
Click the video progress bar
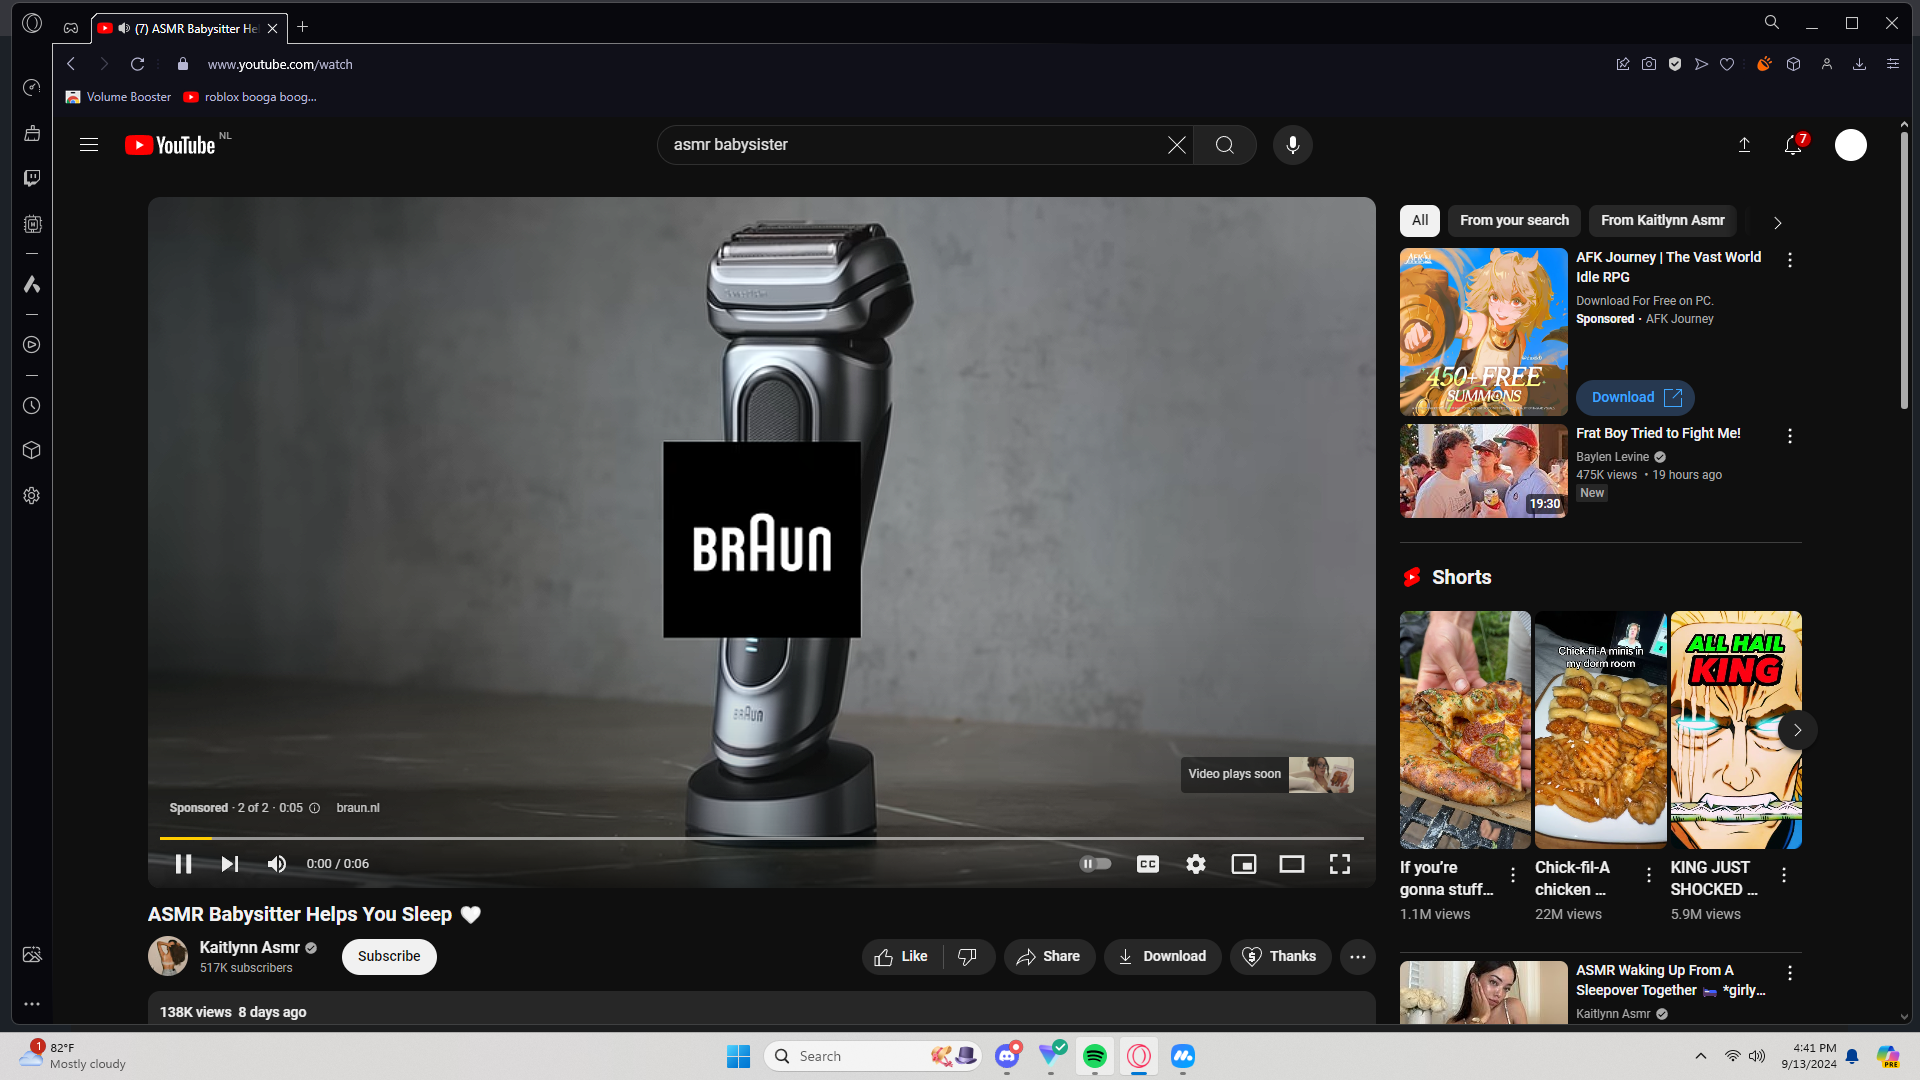762,838
